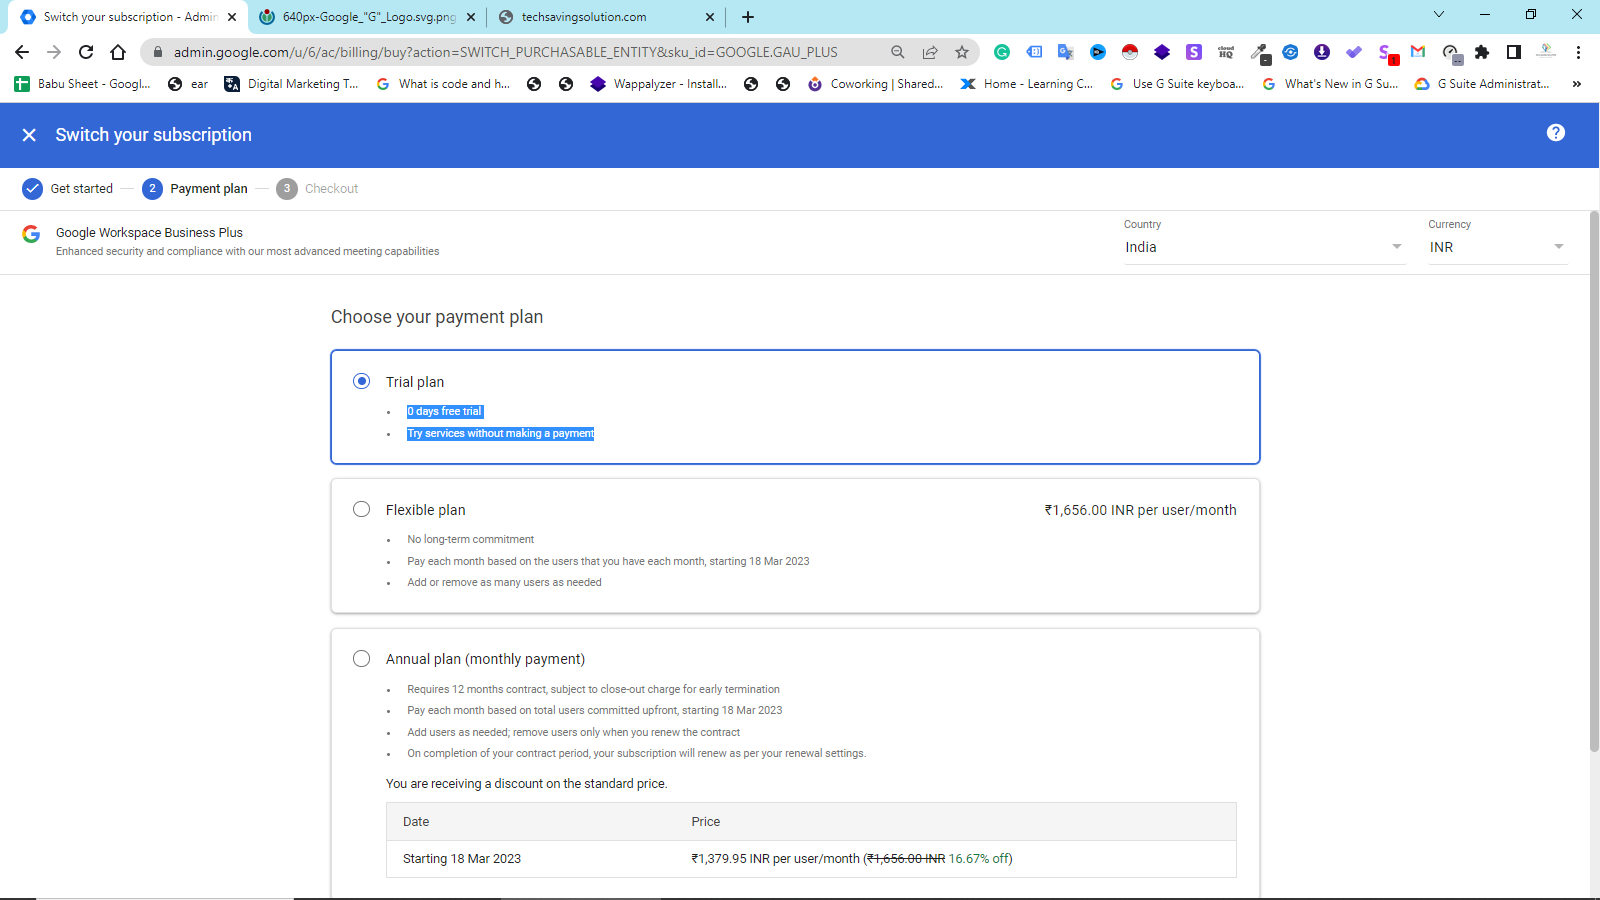Click the page vertical scrollbar

1594,480
